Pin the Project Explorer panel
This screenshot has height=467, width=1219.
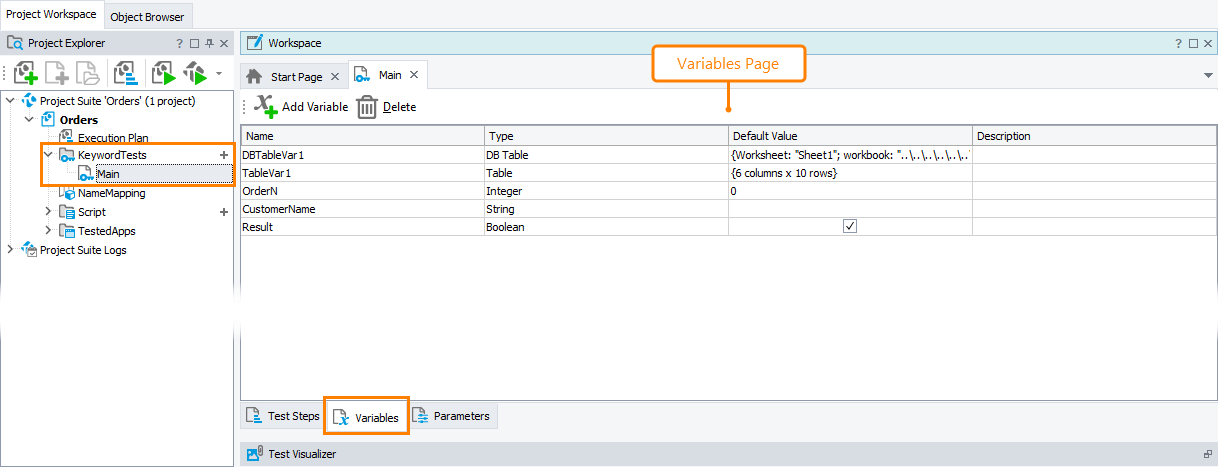[x=209, y=44]
